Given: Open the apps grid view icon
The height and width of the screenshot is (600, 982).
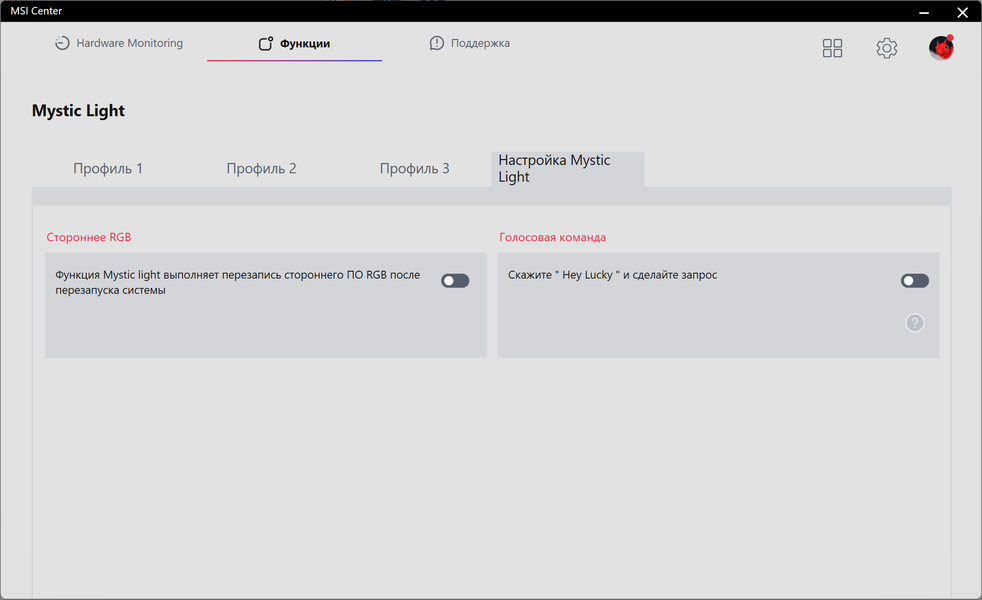Looking at the screenshot, I should pos(832,48).
